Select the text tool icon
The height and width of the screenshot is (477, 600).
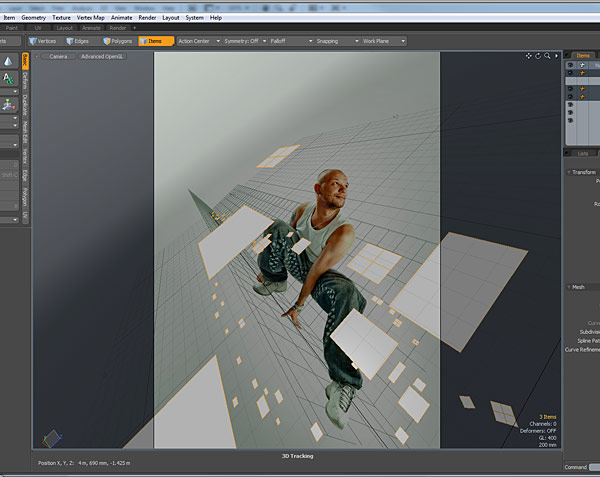coord(8,78)
